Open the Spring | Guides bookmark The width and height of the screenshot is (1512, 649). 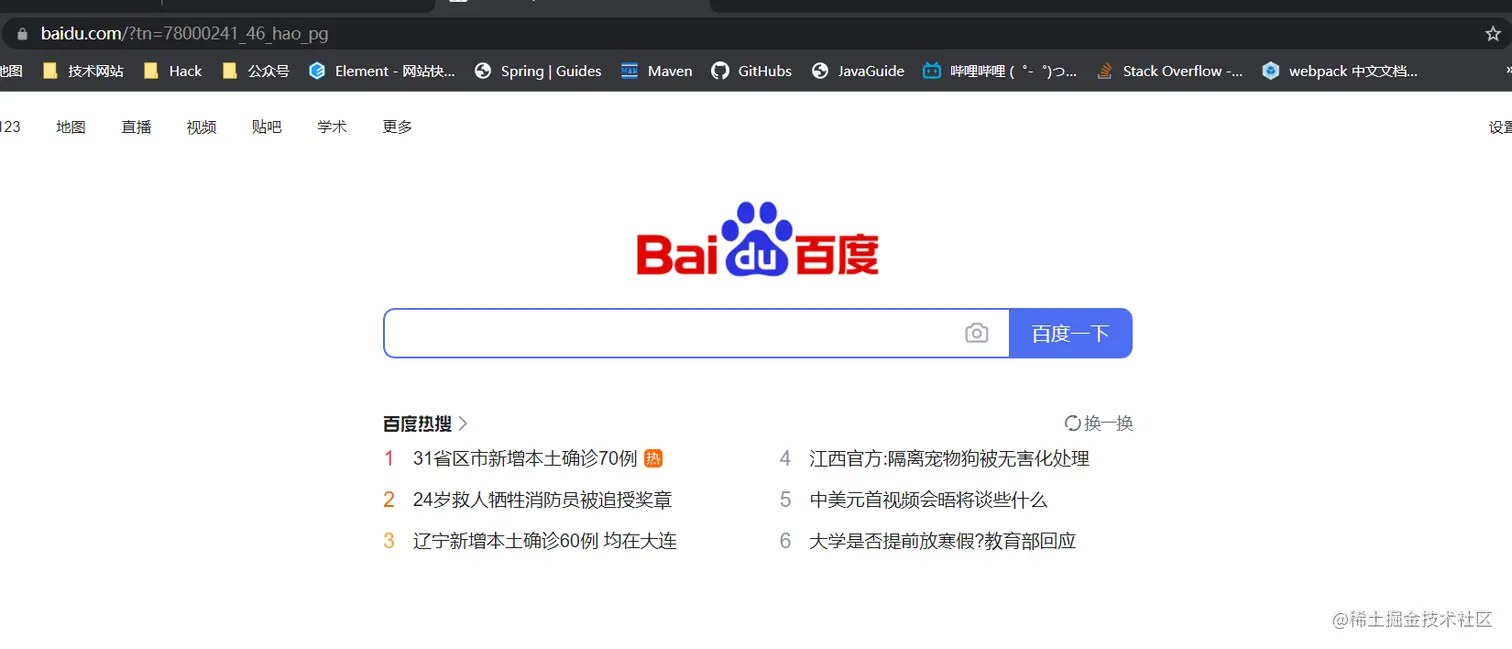tap(538, 71)
